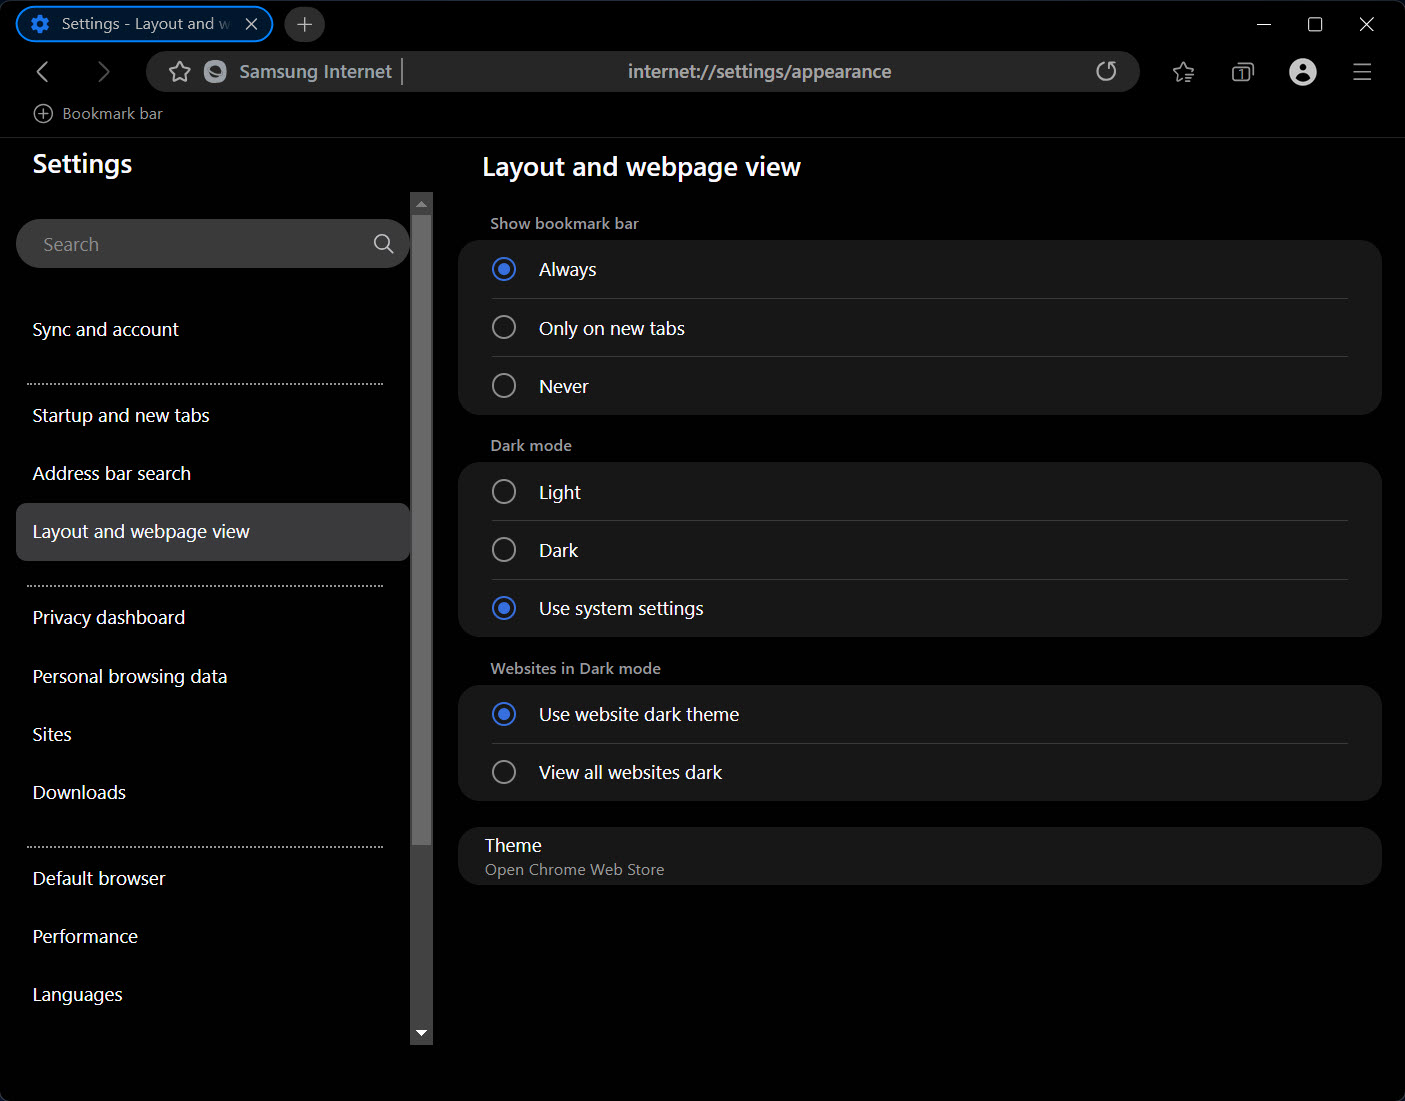Open the tab manager icon
The width and height of the screenshot is (1405, 1101).
[1242, 72]
